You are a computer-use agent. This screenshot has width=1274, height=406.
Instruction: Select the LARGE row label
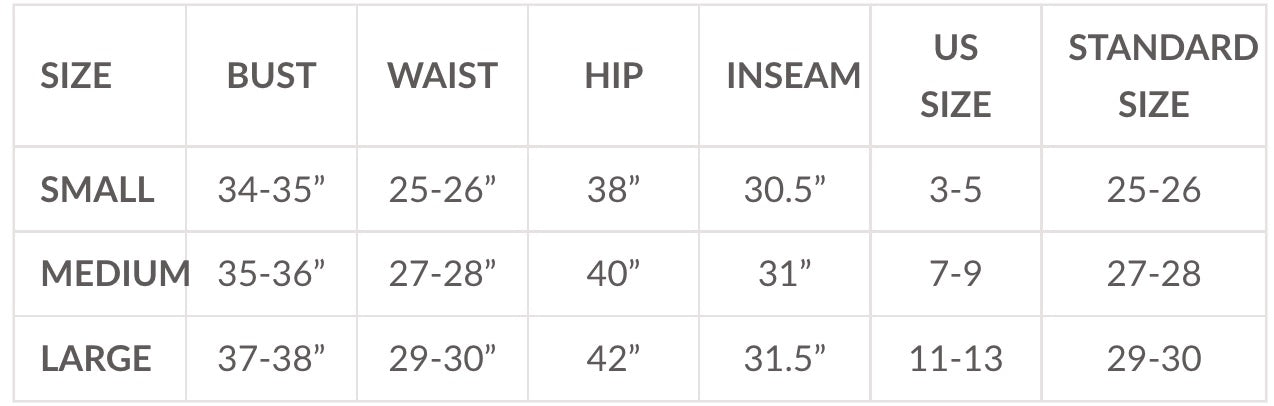point(96,358)
